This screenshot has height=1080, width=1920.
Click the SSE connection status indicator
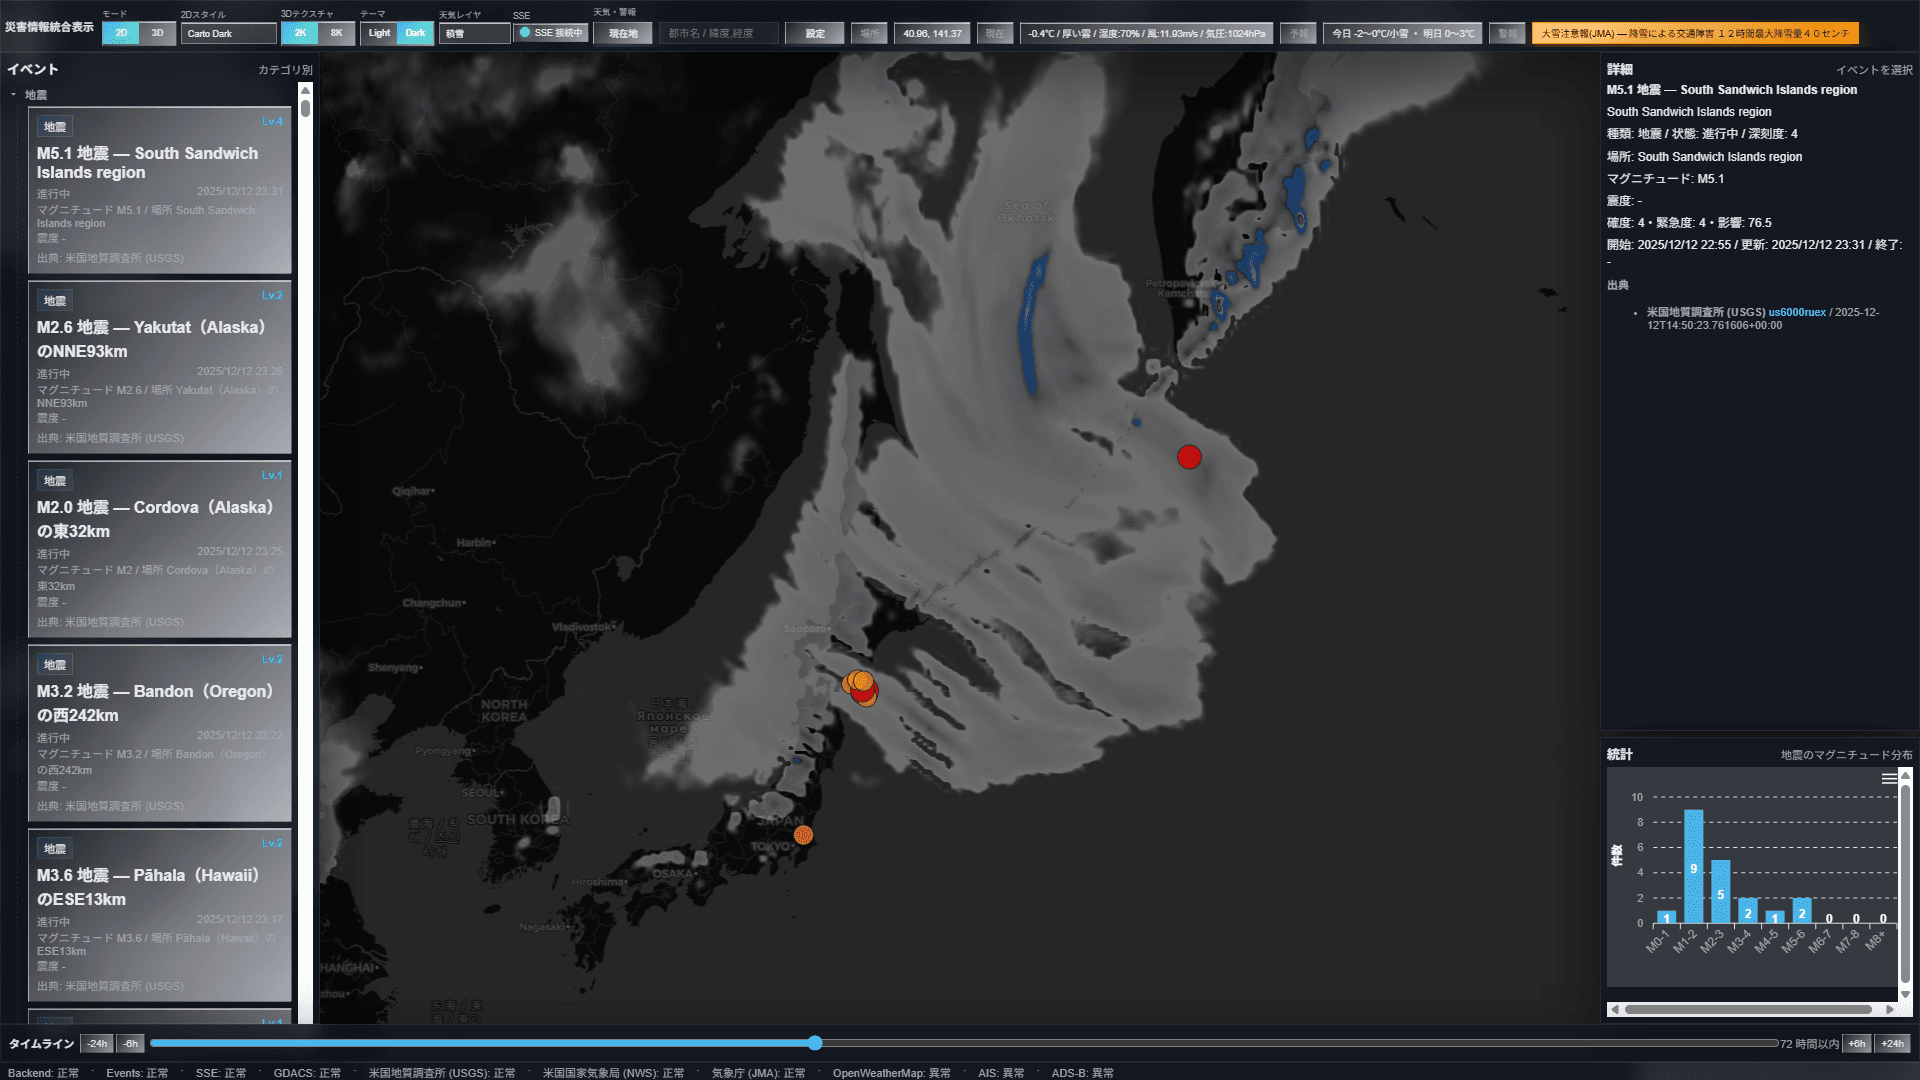(x=551, y=33)
